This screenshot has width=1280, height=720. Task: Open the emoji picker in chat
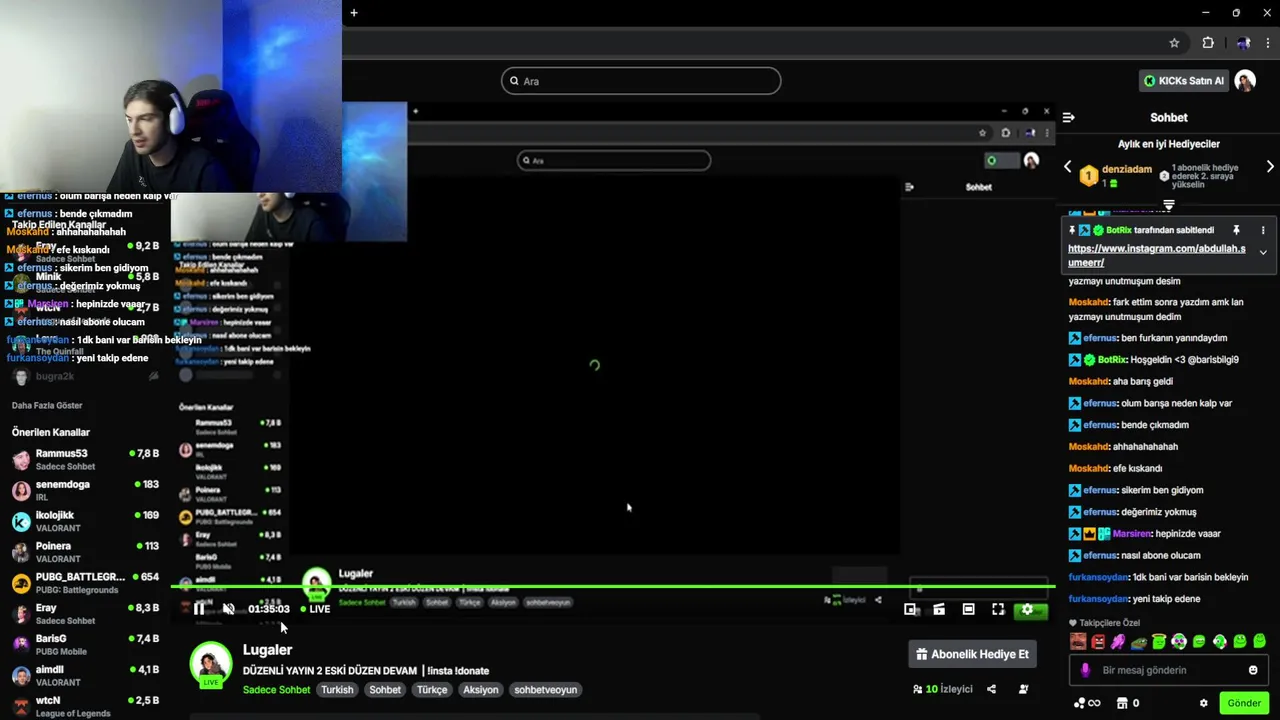tap(1253, 670)
